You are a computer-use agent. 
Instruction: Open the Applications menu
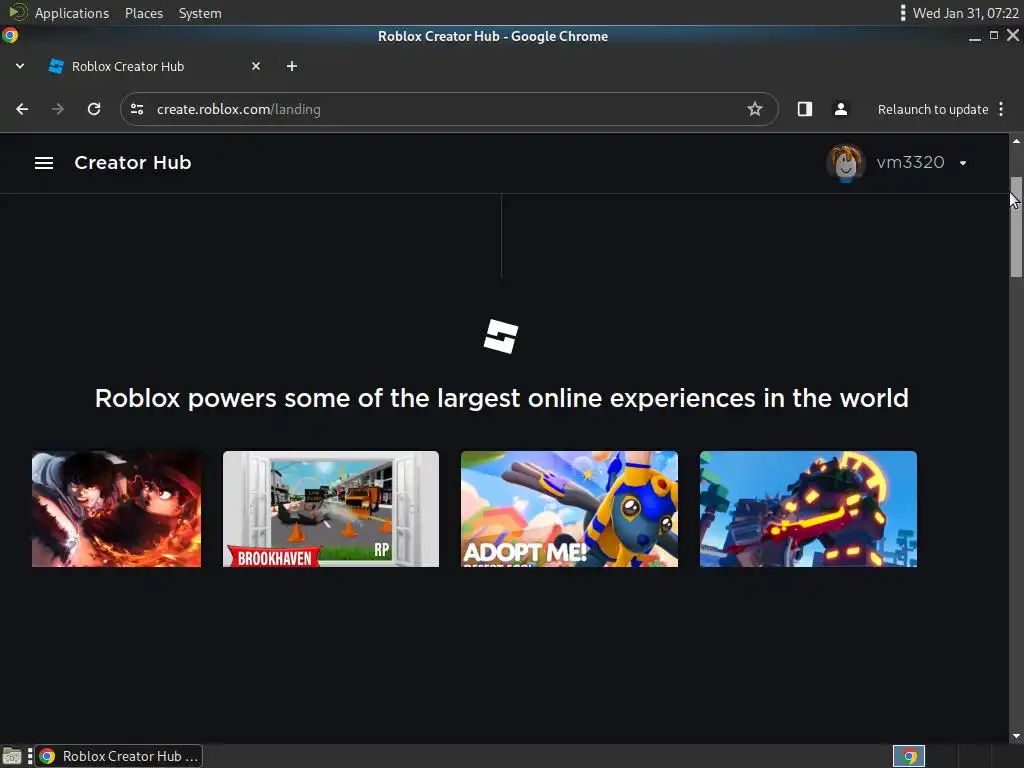72,13
